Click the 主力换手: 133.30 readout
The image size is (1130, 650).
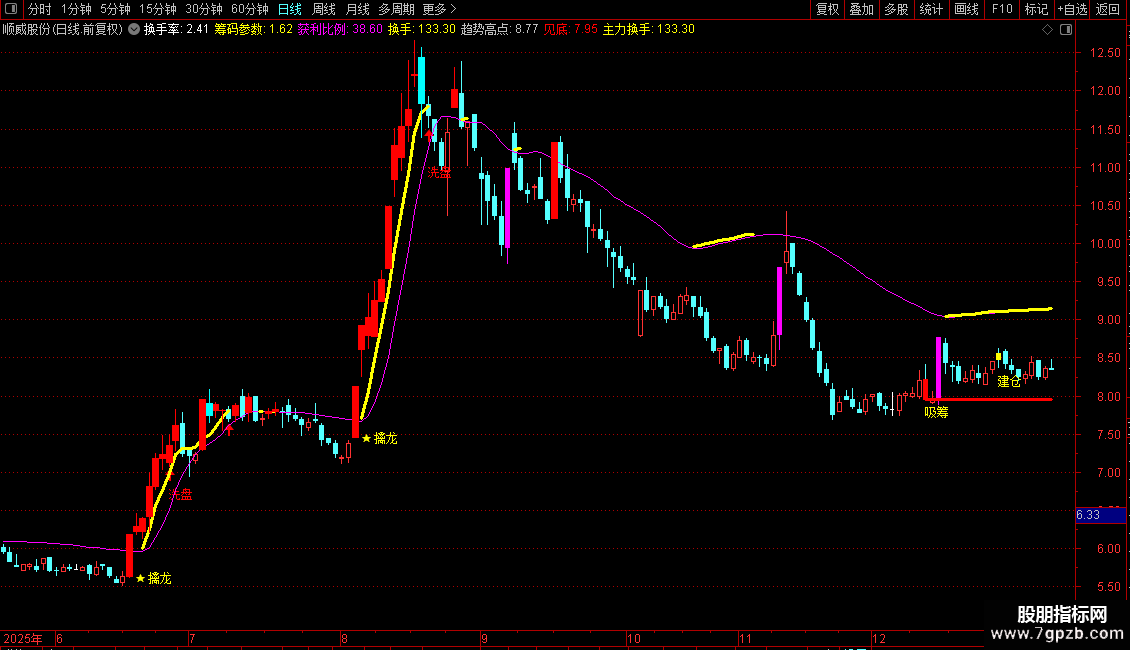[x=649, y=30]
